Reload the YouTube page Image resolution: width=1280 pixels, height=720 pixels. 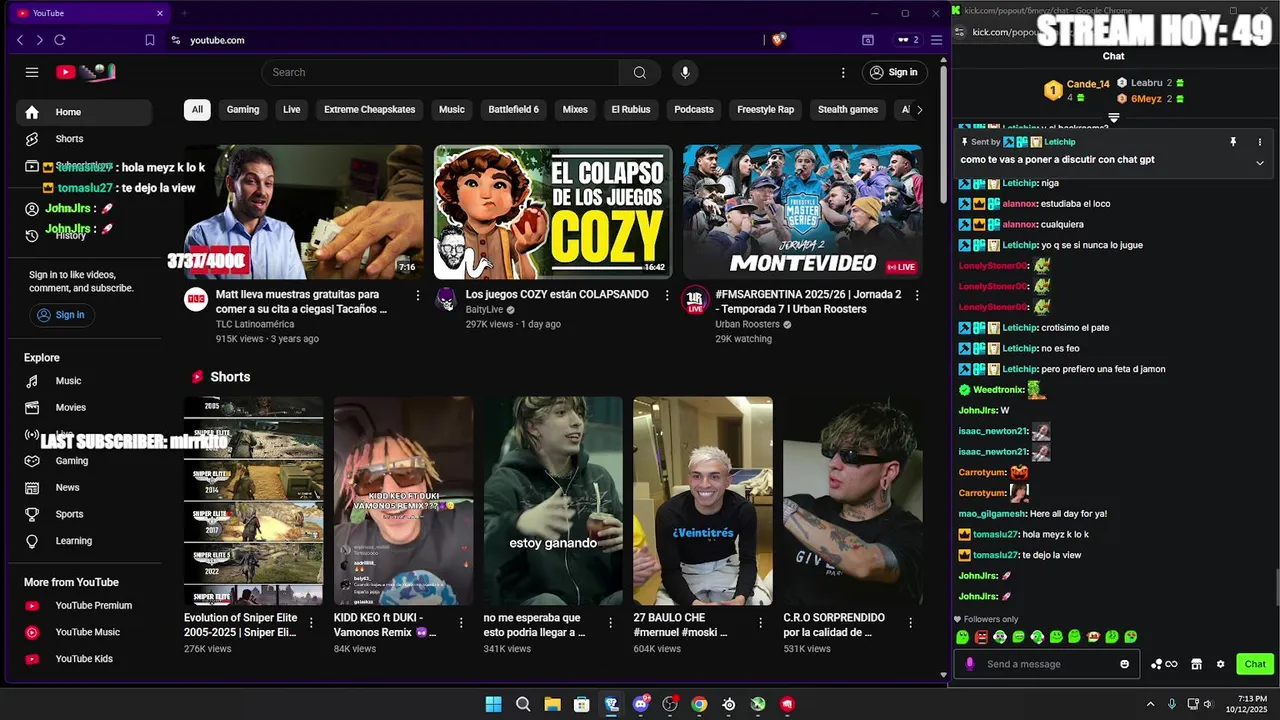[60, 40]
